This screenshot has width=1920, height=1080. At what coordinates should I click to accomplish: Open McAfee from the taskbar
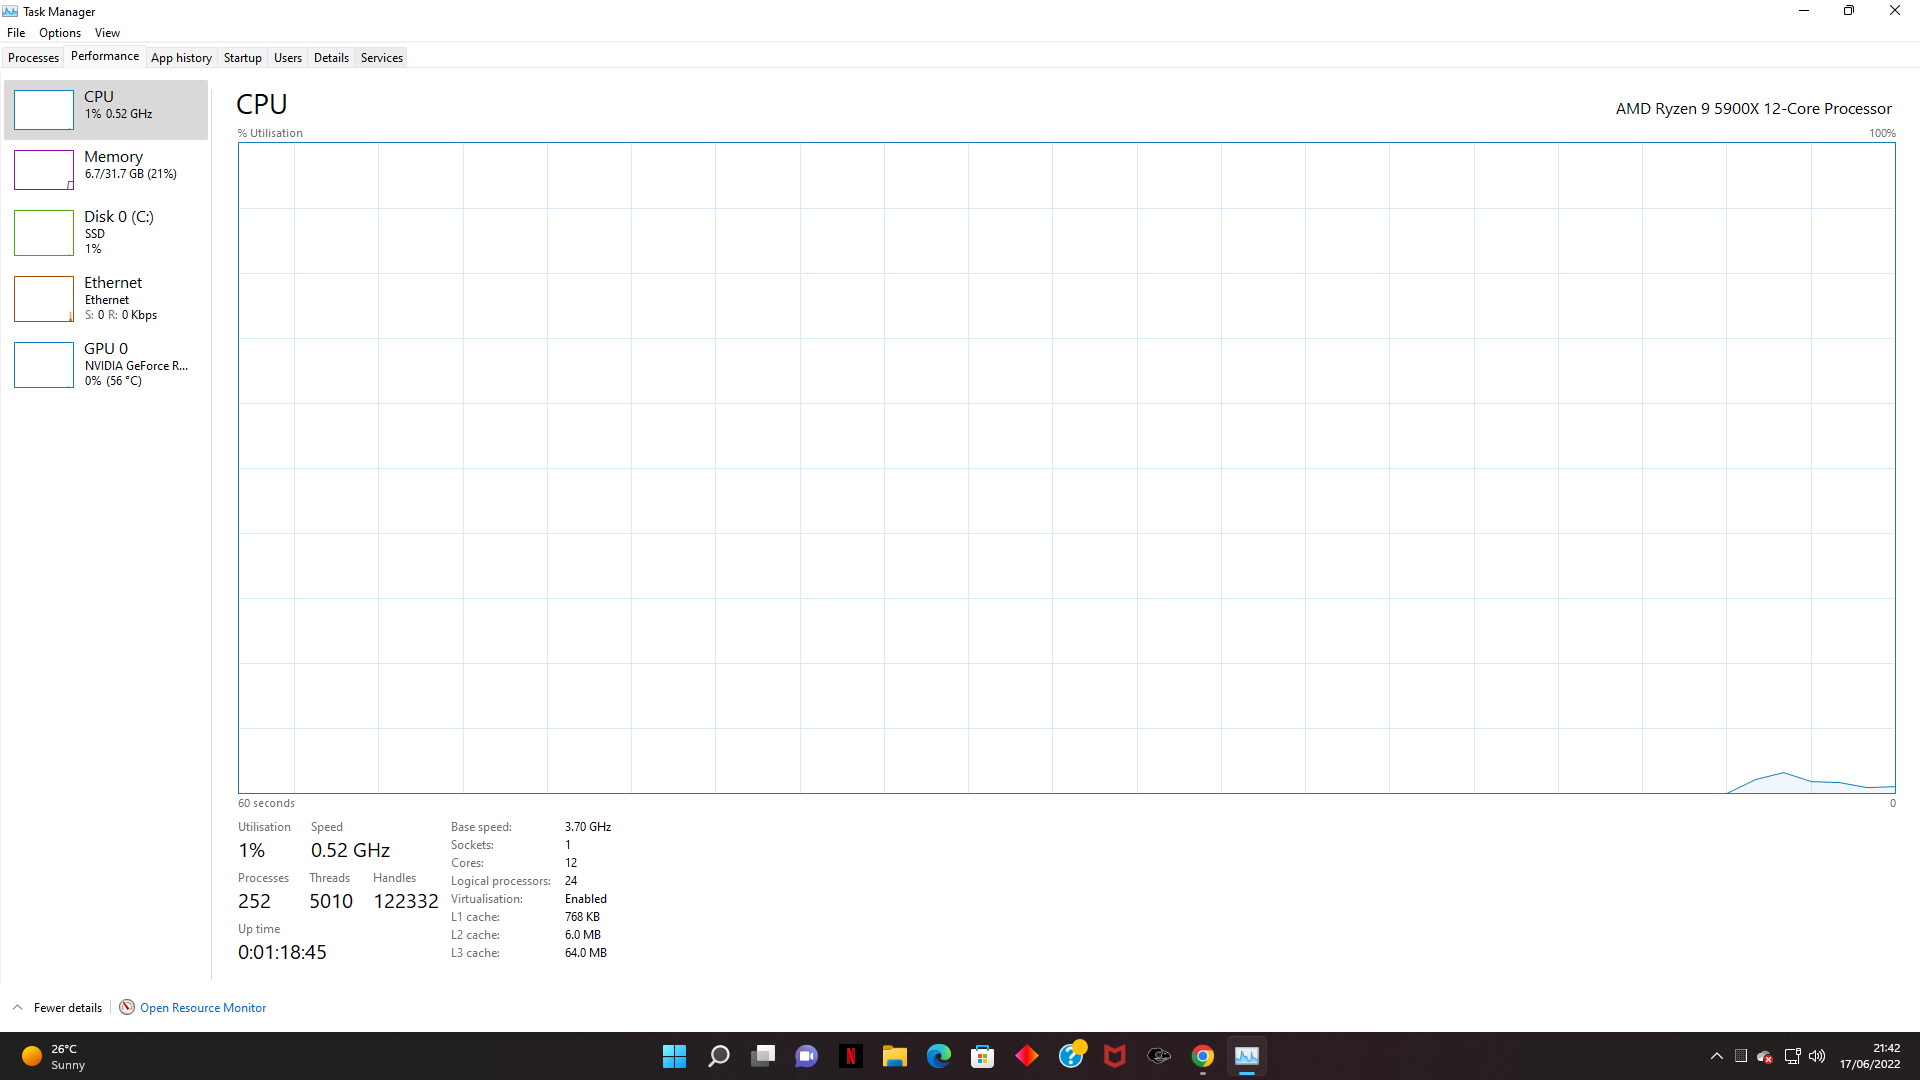click(1115, 1055)
